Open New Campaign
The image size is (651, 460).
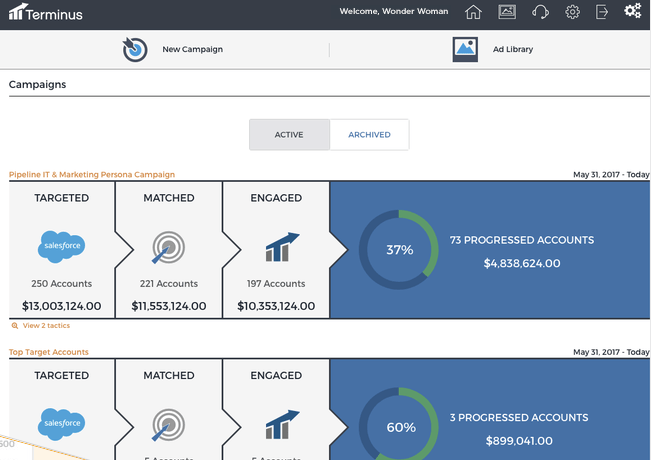(193, 49)
